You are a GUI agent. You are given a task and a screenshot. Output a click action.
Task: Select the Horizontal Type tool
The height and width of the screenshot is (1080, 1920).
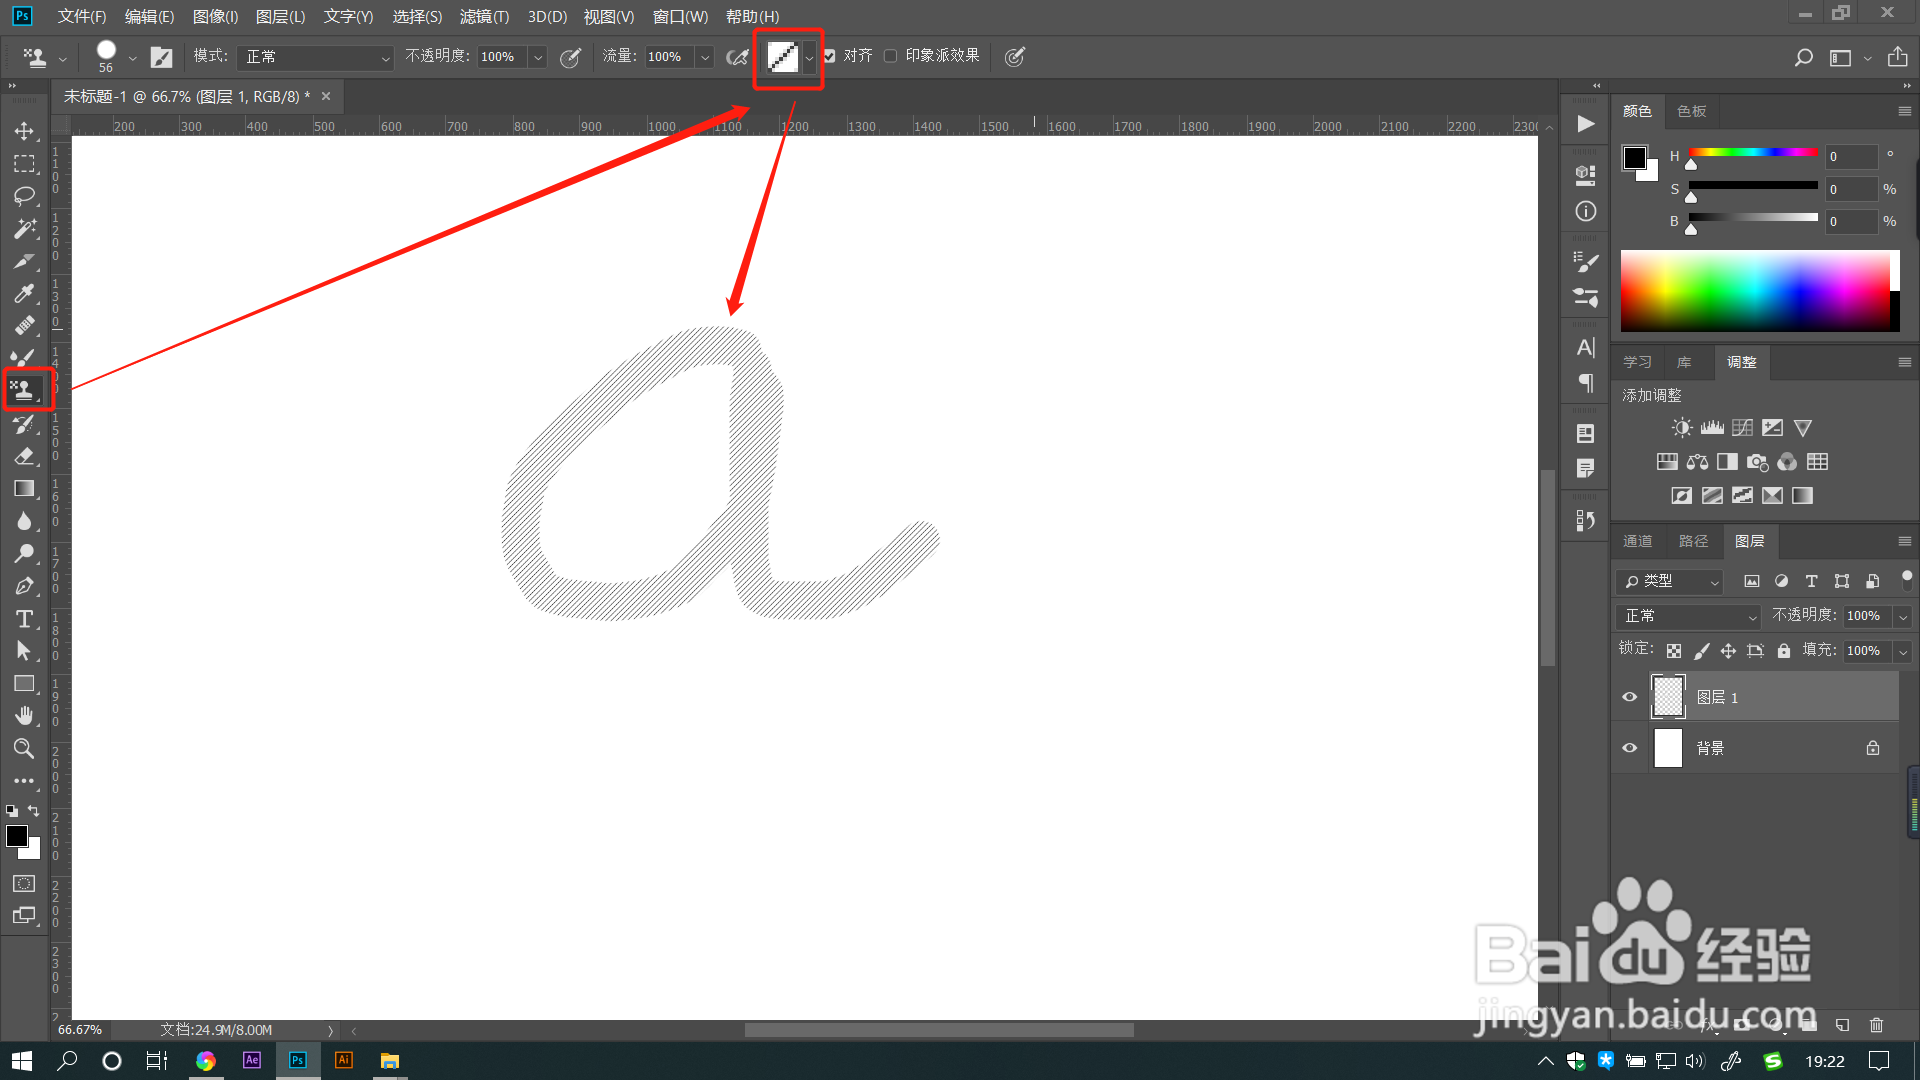24,619
